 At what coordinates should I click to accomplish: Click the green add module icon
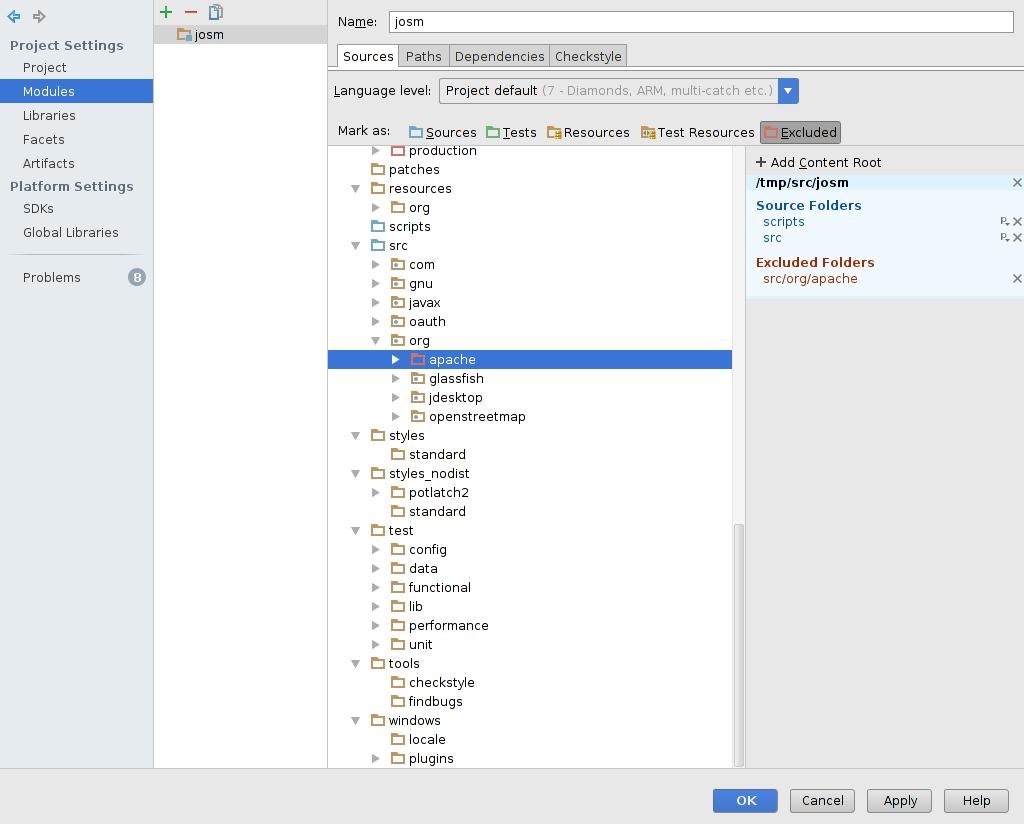click(166, 12)
